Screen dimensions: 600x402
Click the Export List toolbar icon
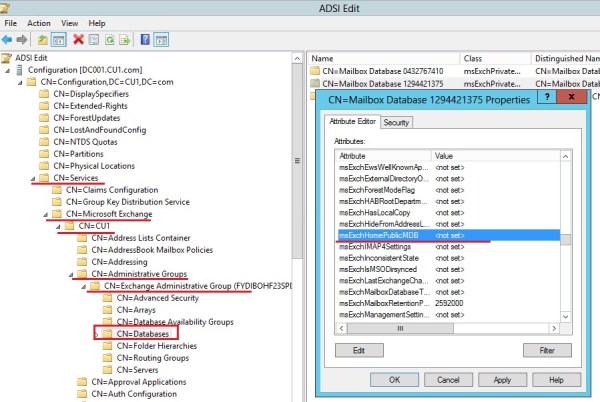point(124,39)
